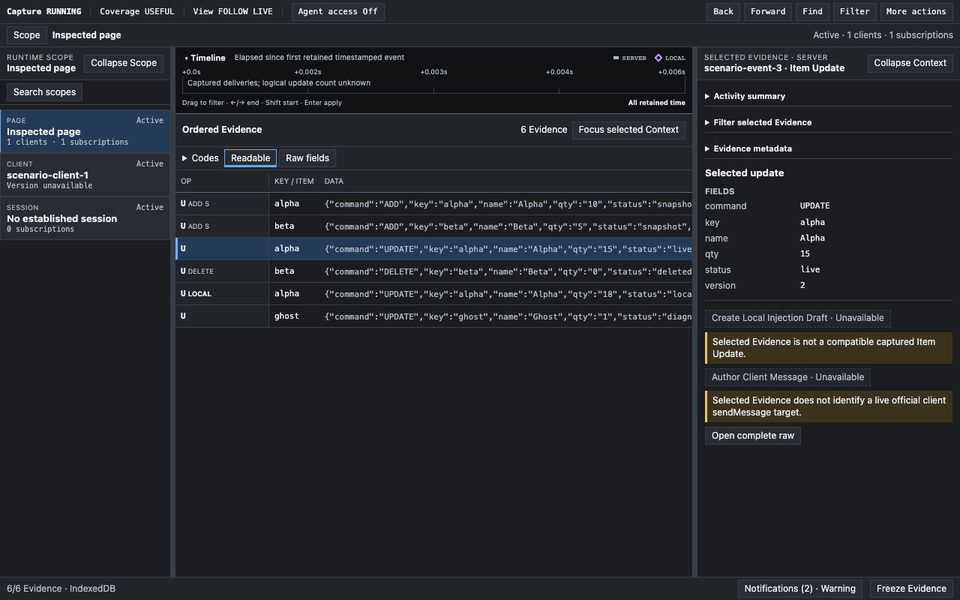
Task: Open Notifications (2) Warning
Action: point(800,588)
